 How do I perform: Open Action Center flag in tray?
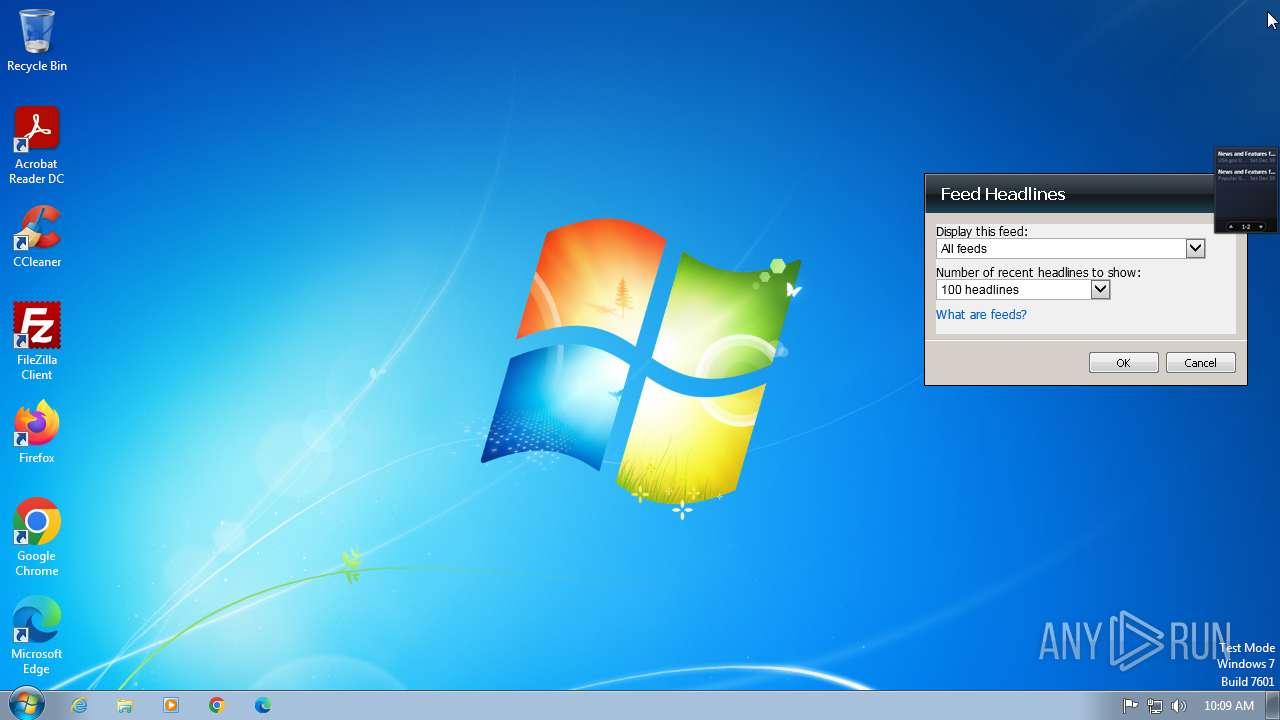tap(1131, 705)
